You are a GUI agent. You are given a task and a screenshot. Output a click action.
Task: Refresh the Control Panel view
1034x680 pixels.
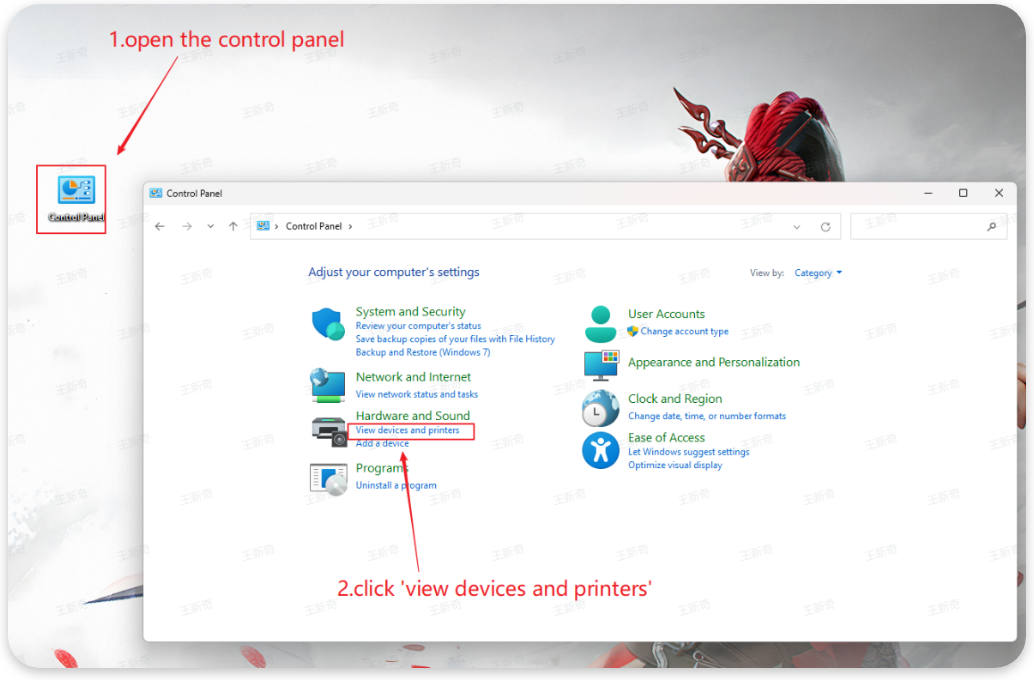(x=825, y=227)
